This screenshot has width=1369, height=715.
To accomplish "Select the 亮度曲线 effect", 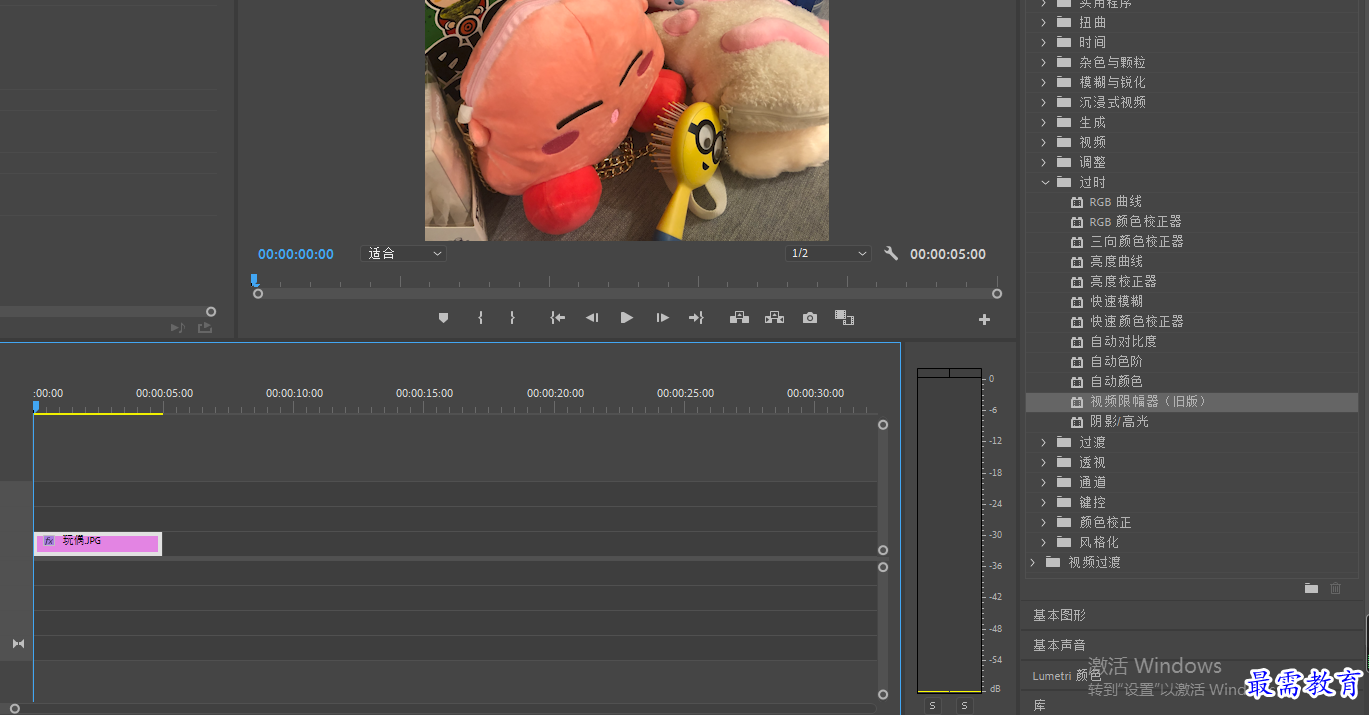I will pos(1116,262).
